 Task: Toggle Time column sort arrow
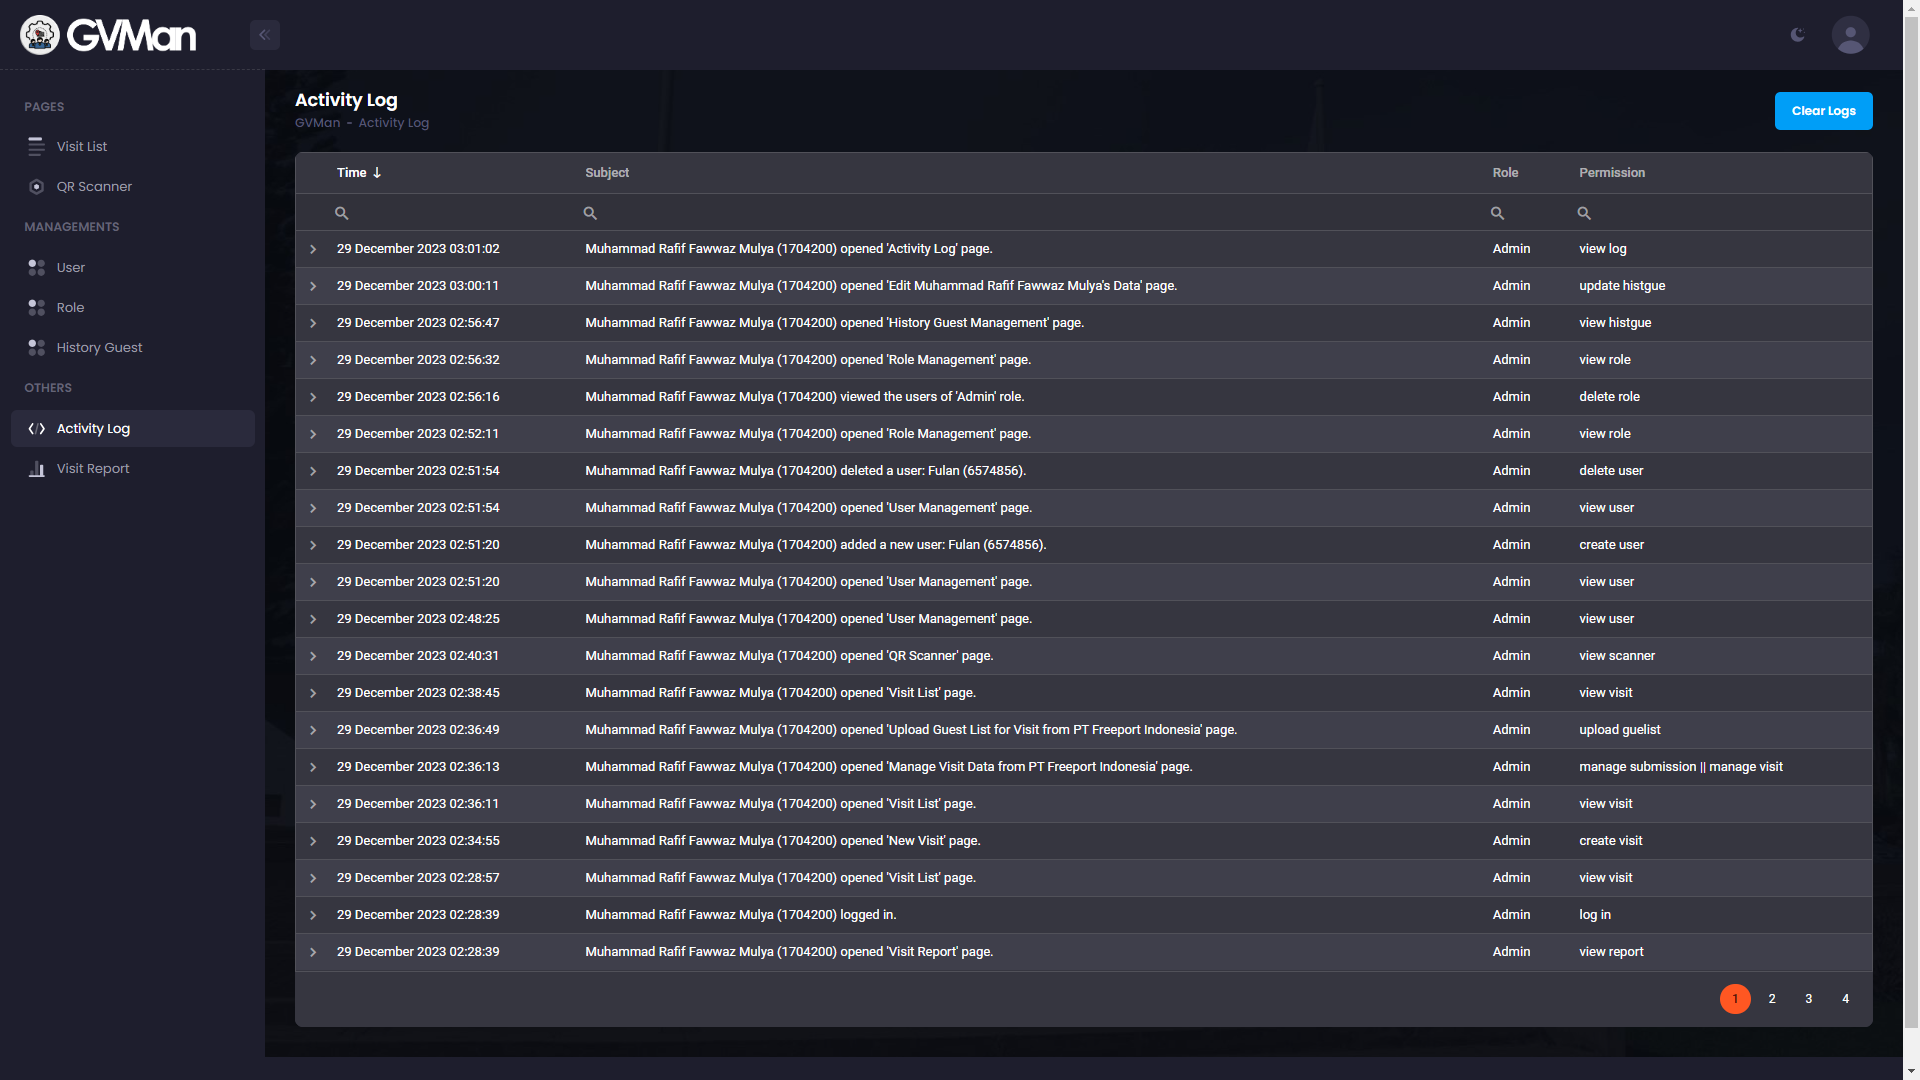click(x=377, y=173)
